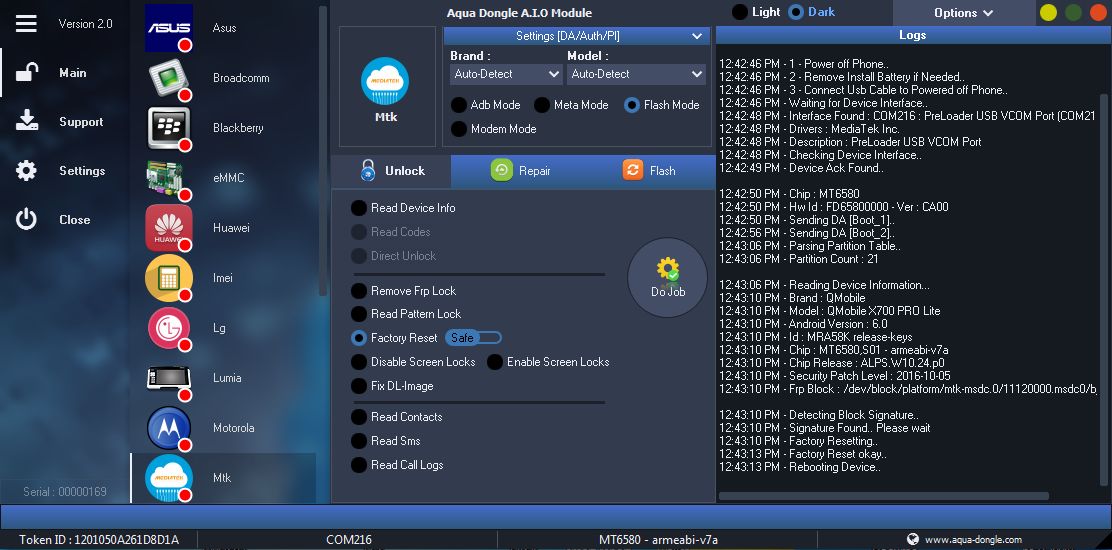The image size is (1112, 550).
Task: Click the Token ID status bar entry
Action: coord(99,540)
